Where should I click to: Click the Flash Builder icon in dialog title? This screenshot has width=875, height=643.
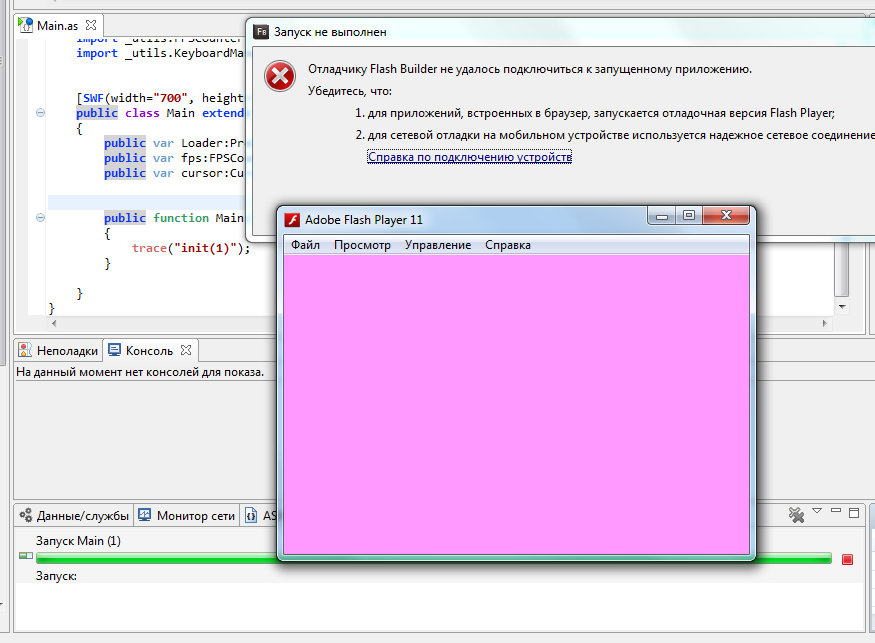[x=261, y=32]
